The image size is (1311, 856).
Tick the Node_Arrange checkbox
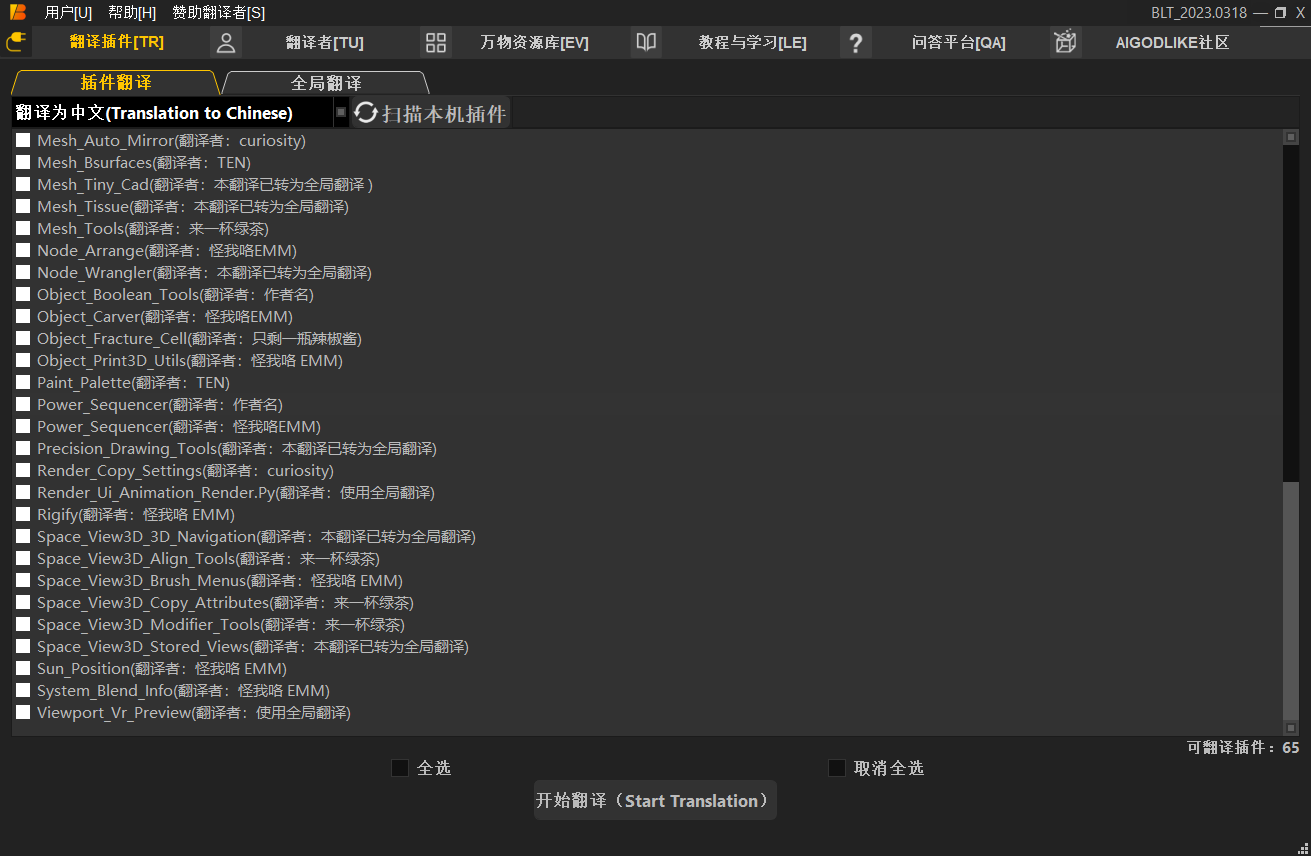coord(23,250)
